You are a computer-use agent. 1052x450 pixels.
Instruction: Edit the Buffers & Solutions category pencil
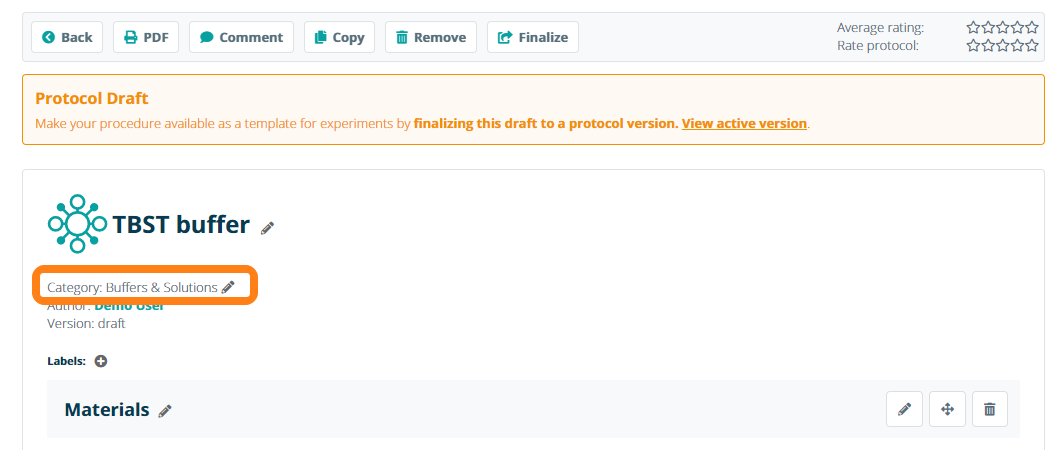pyautogui.click(x=228, y=287)
